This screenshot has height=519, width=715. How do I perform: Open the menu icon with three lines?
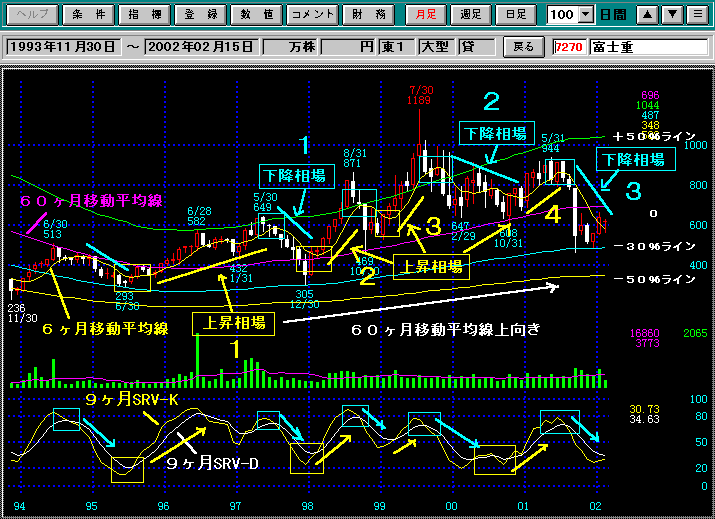click(695, 15)
